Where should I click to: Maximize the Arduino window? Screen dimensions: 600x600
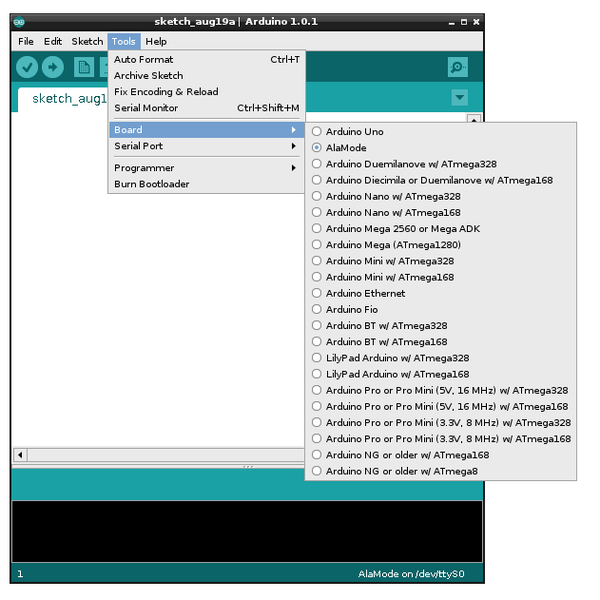(x=464, y=22)
